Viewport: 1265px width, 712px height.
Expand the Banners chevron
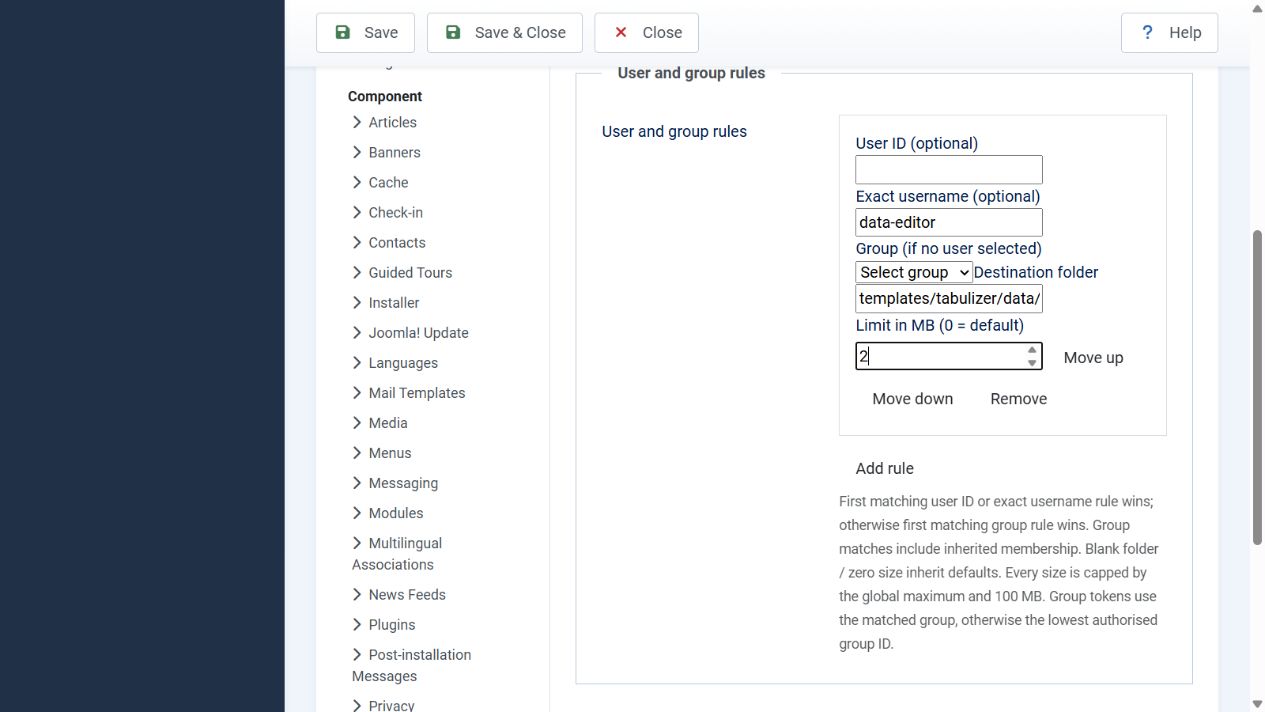coord(357,152)
